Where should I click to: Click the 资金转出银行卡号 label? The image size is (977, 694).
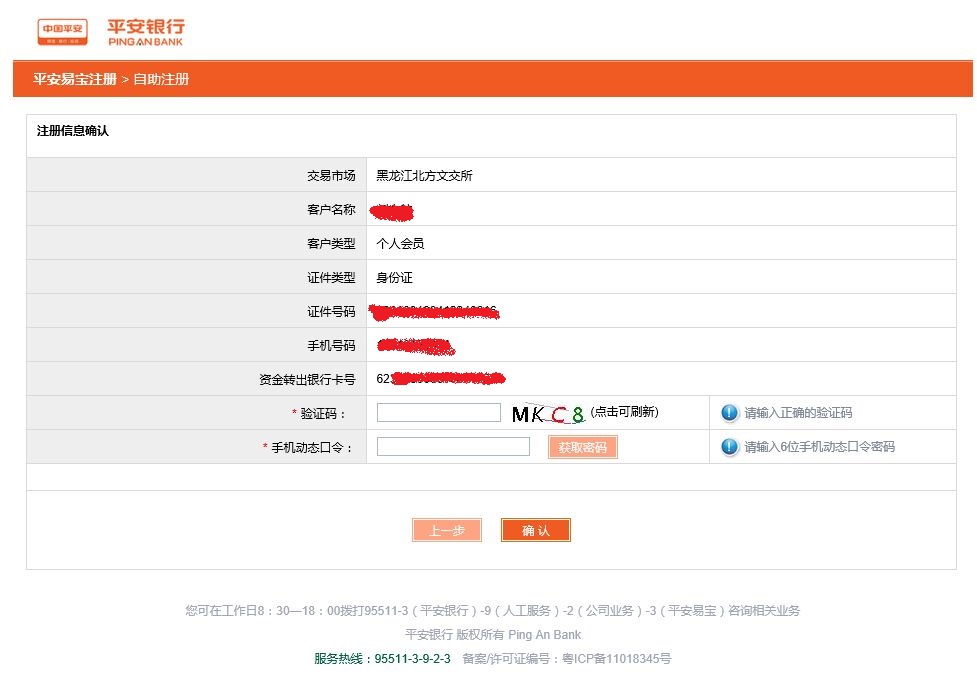307,379
